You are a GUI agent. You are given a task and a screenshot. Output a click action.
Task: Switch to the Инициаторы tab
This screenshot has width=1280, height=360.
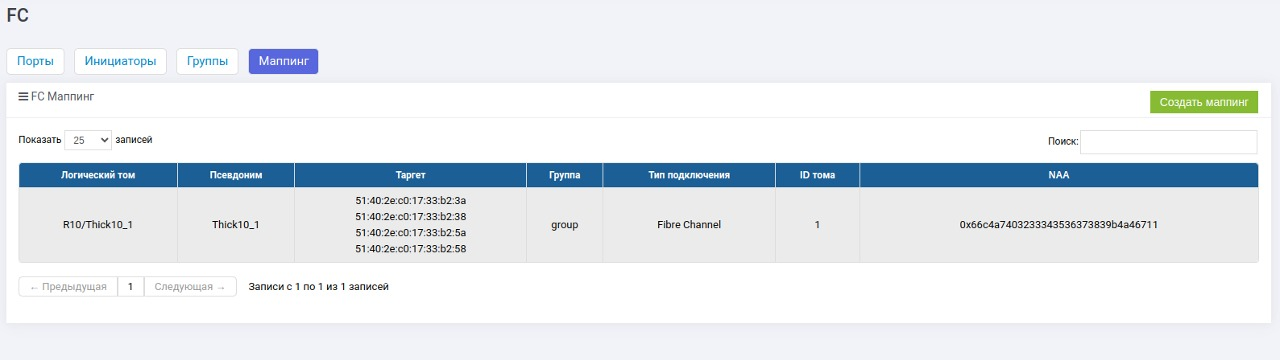(120, 62)
